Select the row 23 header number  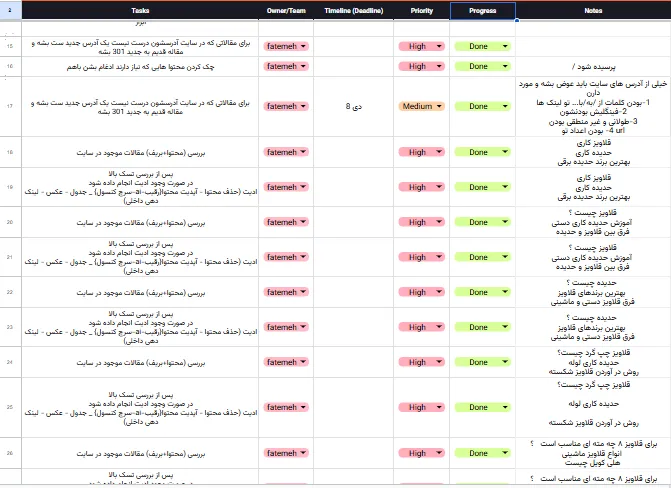point(10,327)
